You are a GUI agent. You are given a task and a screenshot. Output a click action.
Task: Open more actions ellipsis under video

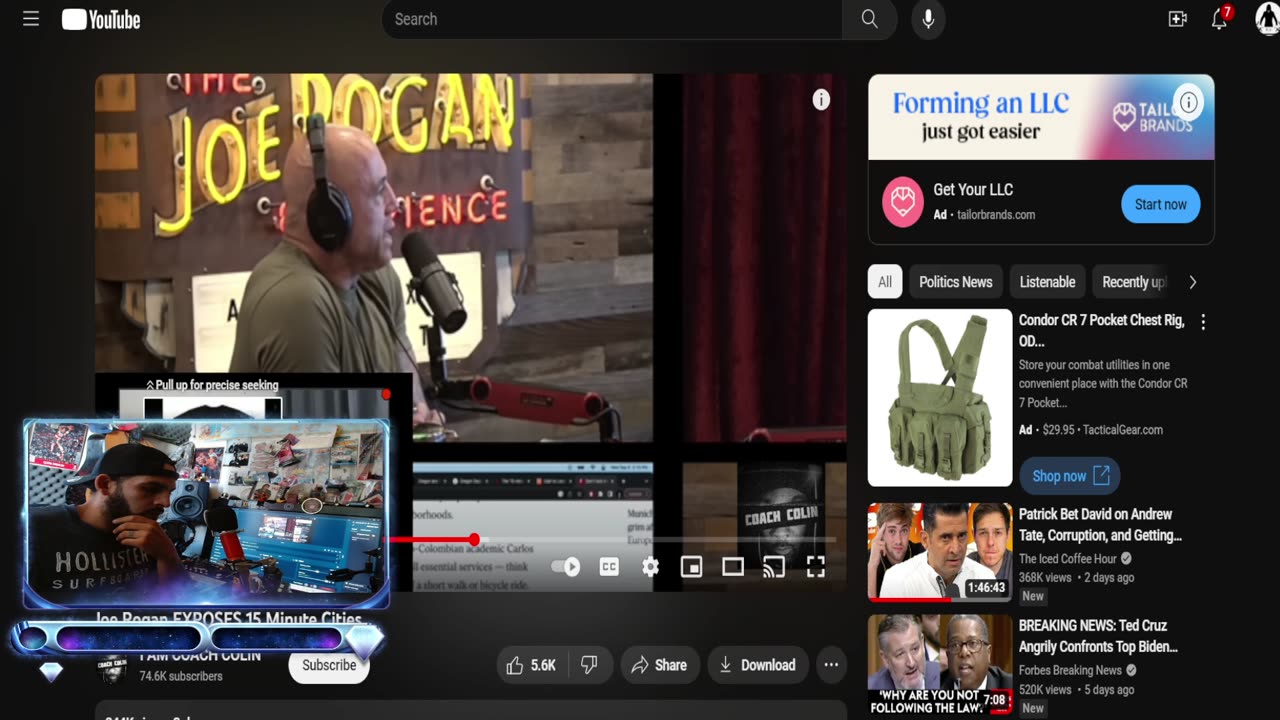pyautogui.click(x=831, y=665)
